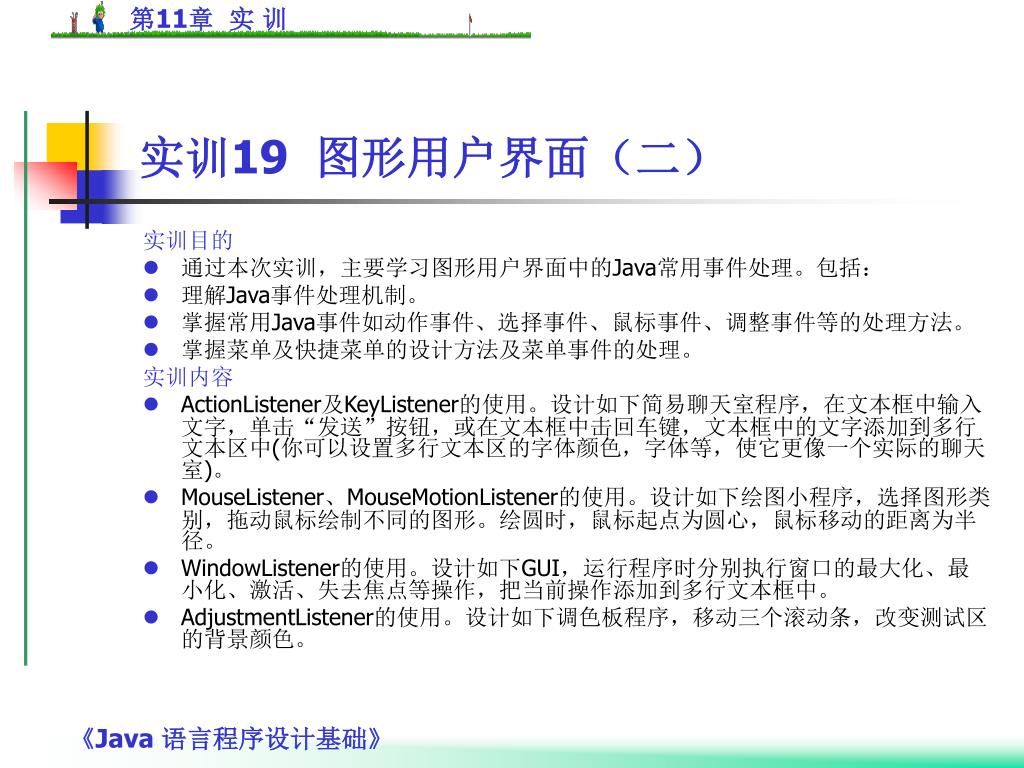Click the heading 实训目的

click(188, 240)
